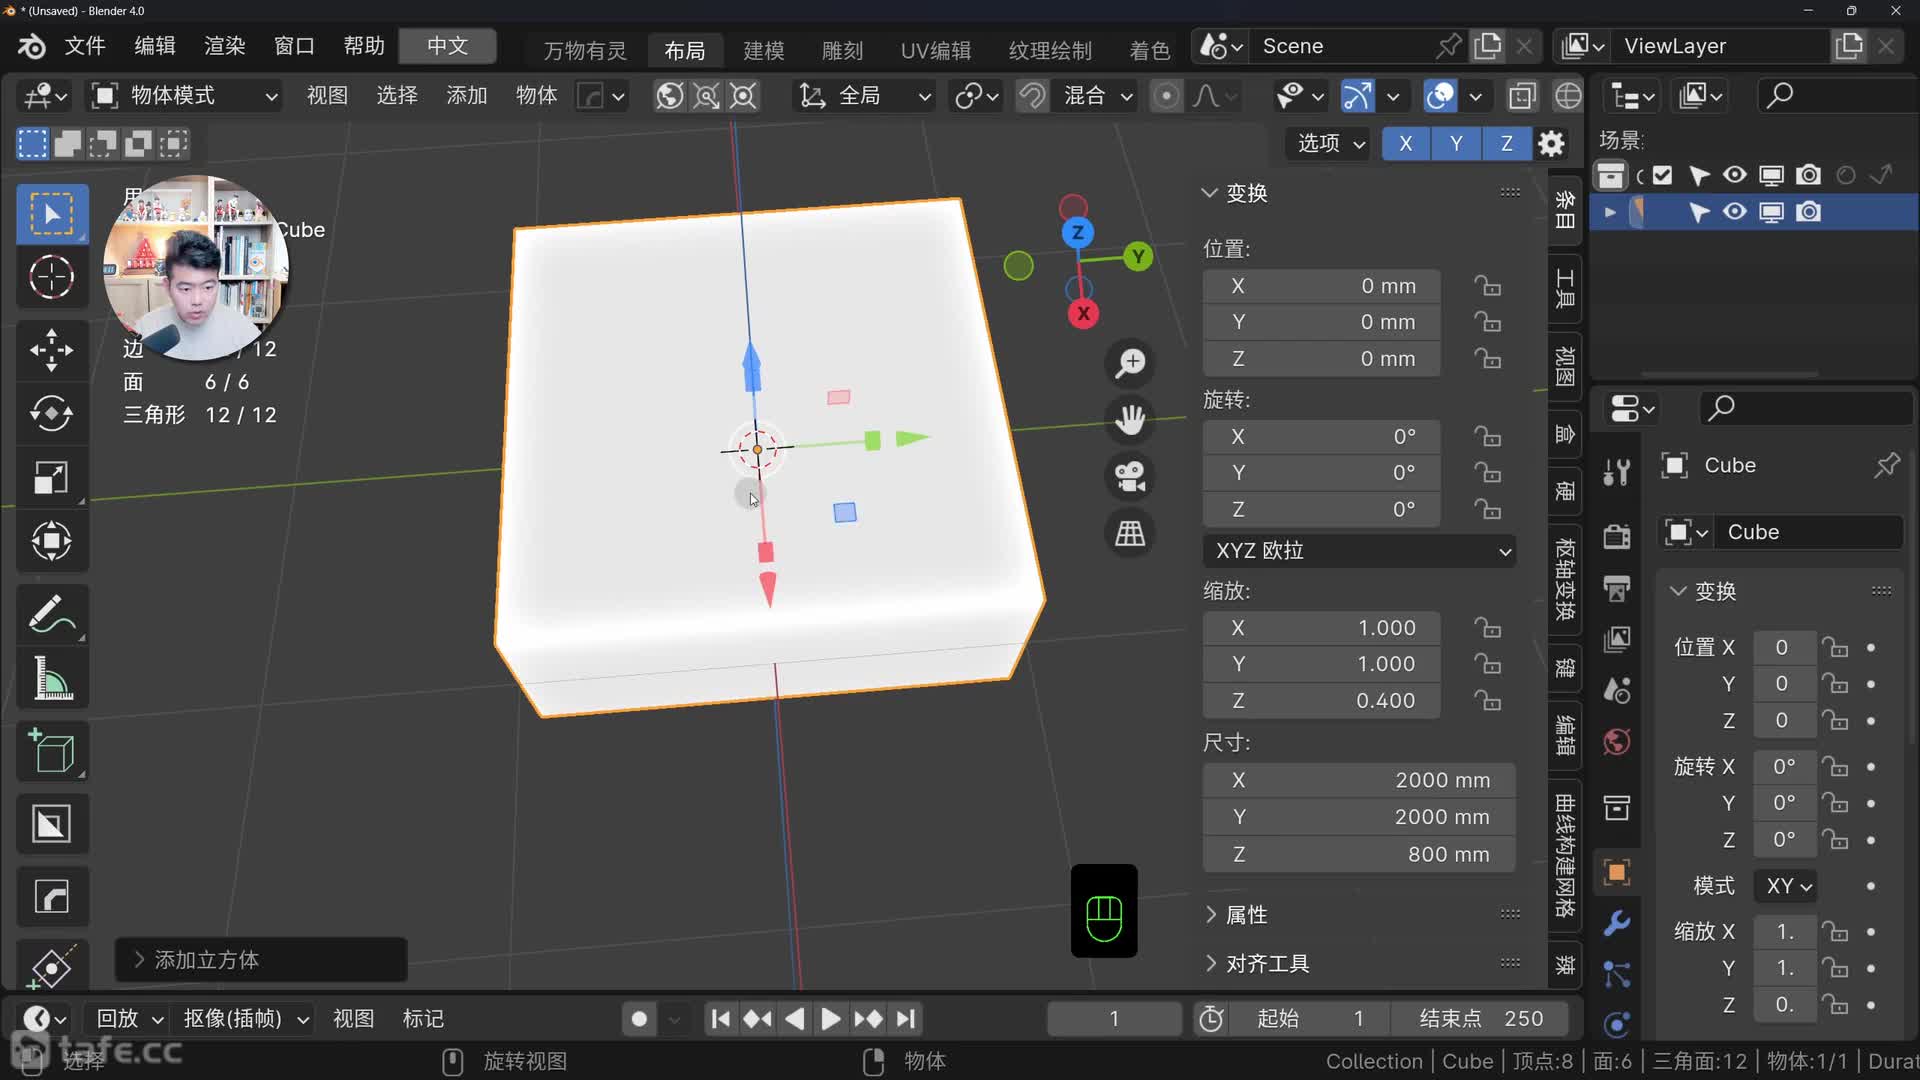Toggle the eye visibility in outliner row
Image resolution: width=1920 pixels, height=1080 pixels.
1734,212
